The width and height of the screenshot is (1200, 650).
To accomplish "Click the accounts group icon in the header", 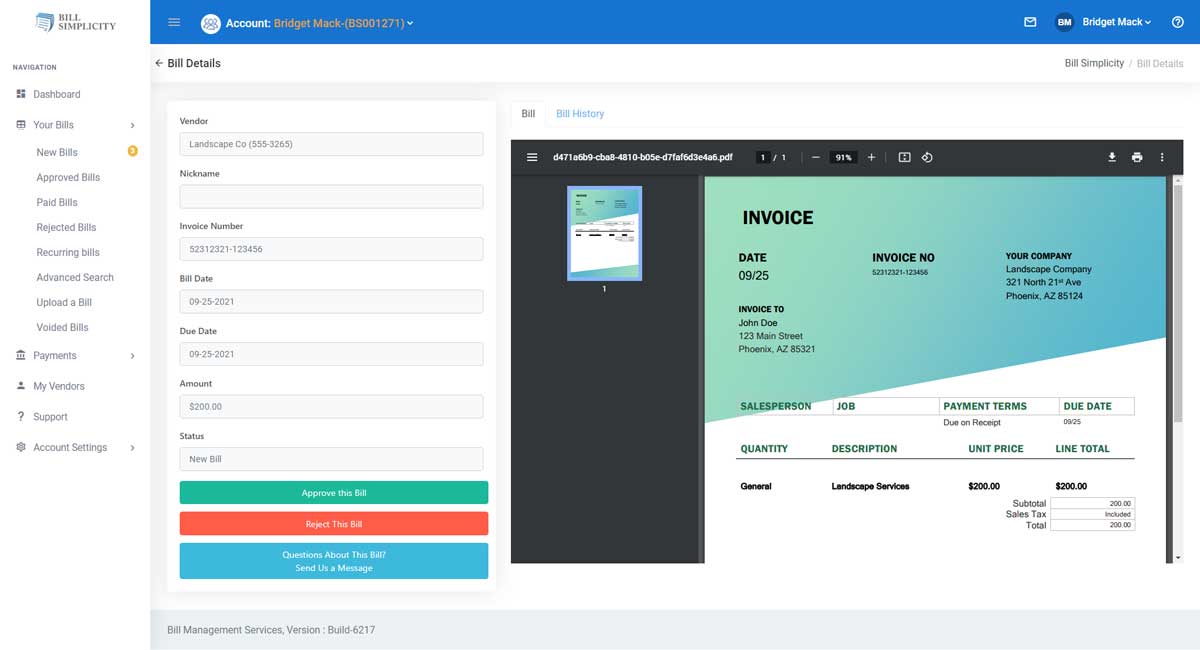I will click(x=210, y=23).
